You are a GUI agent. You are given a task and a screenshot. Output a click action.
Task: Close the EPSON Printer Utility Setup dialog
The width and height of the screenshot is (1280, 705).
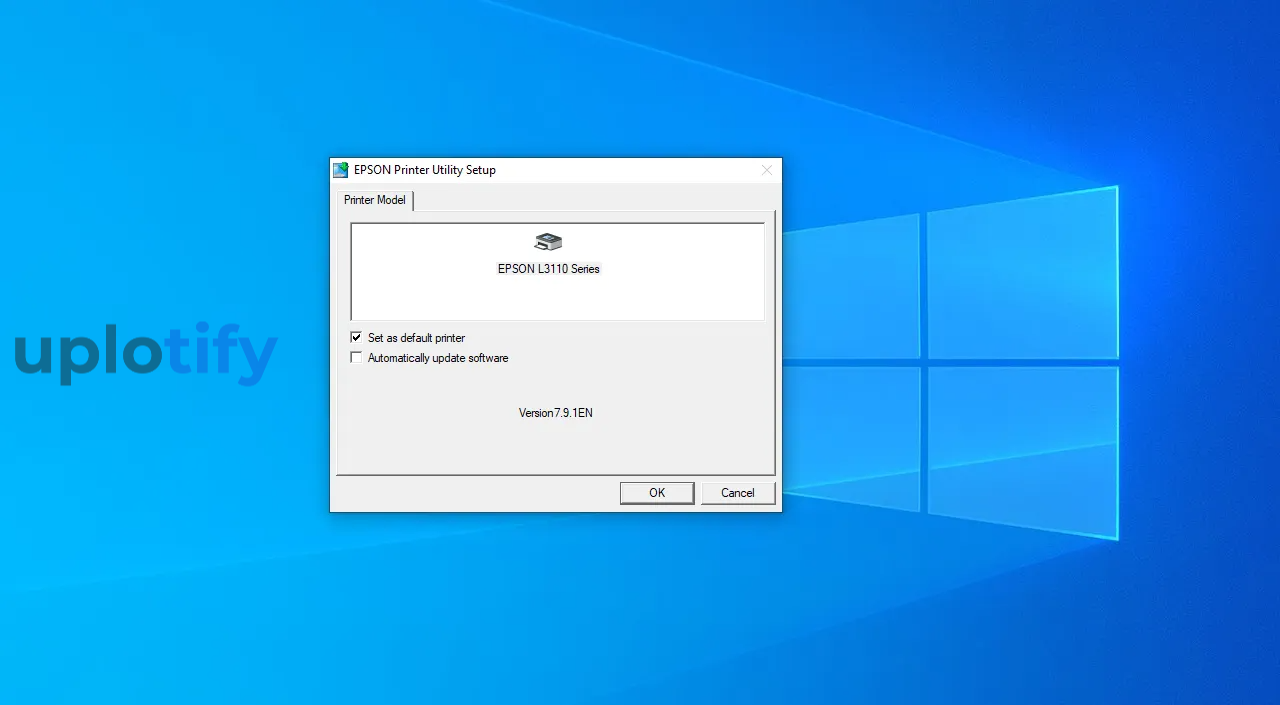pyautogui.click(x=767, y=170)
